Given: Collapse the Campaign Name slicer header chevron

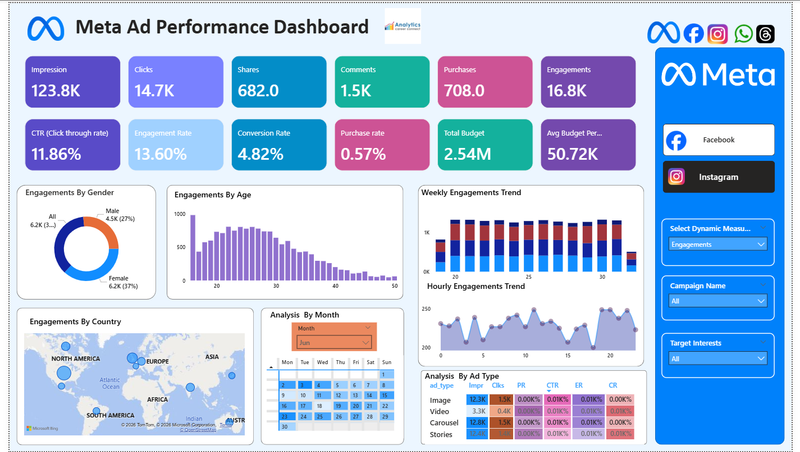Looking at the screenshot, I should 763,285.
